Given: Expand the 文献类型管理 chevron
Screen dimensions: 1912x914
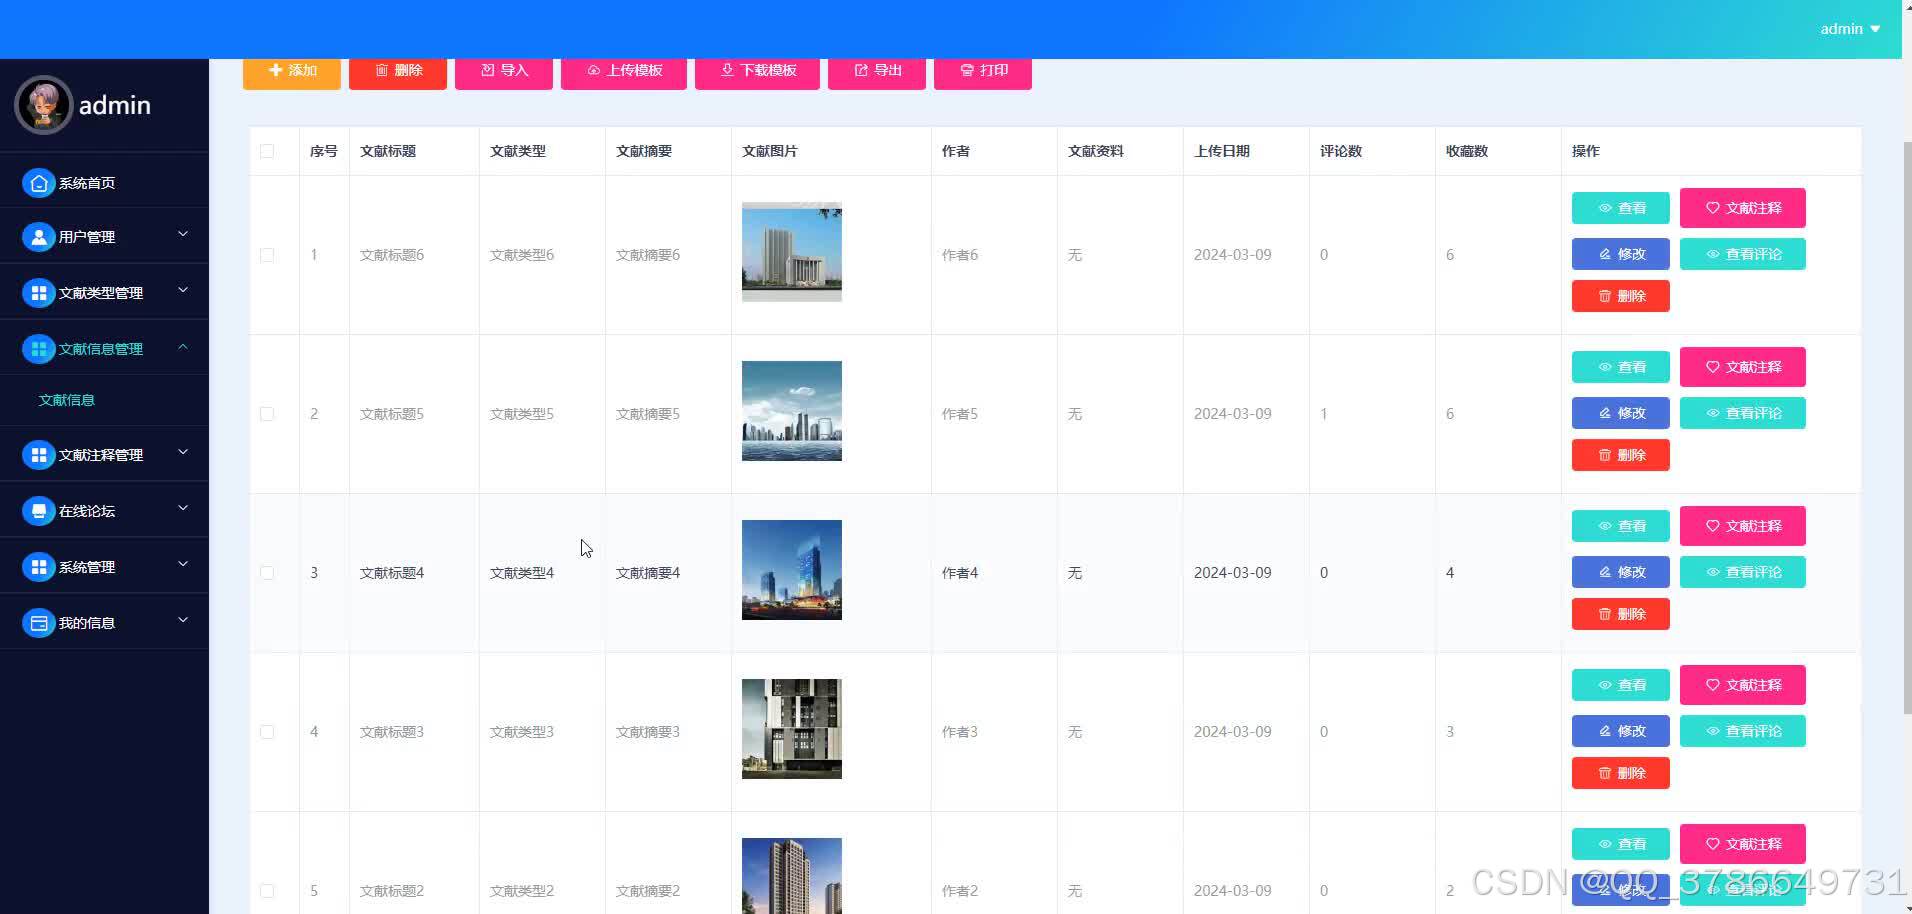Looking at the screenshot, I should pyautogui.click(x=183, y=290).
